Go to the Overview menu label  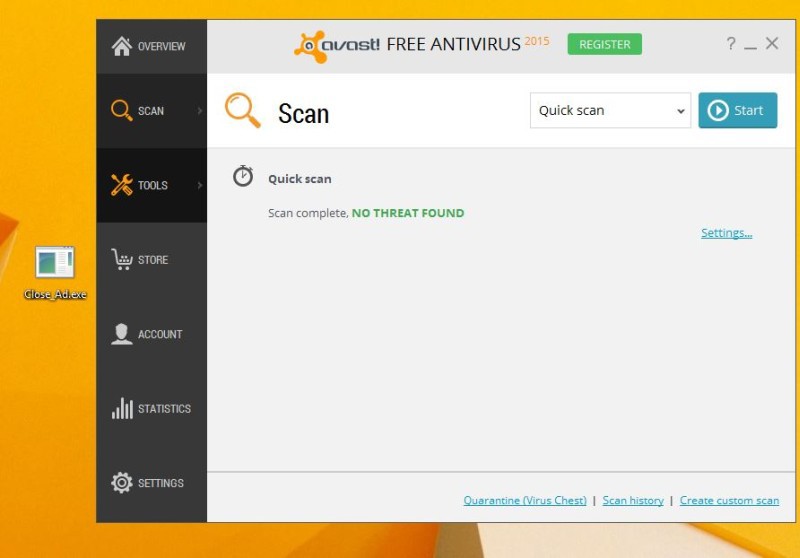click(162, 46)
